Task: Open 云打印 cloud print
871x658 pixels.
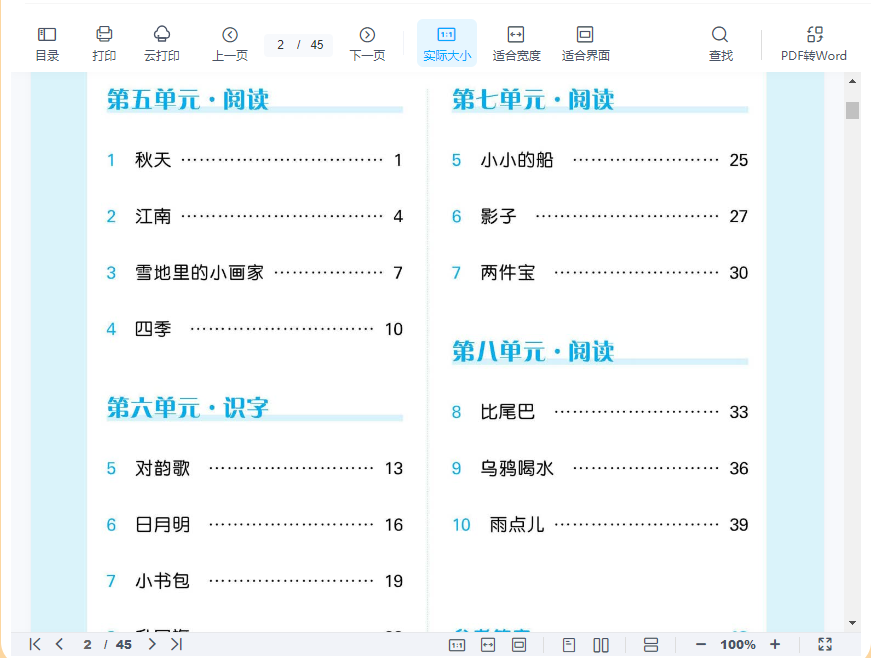Action: (x=162, y=43)
